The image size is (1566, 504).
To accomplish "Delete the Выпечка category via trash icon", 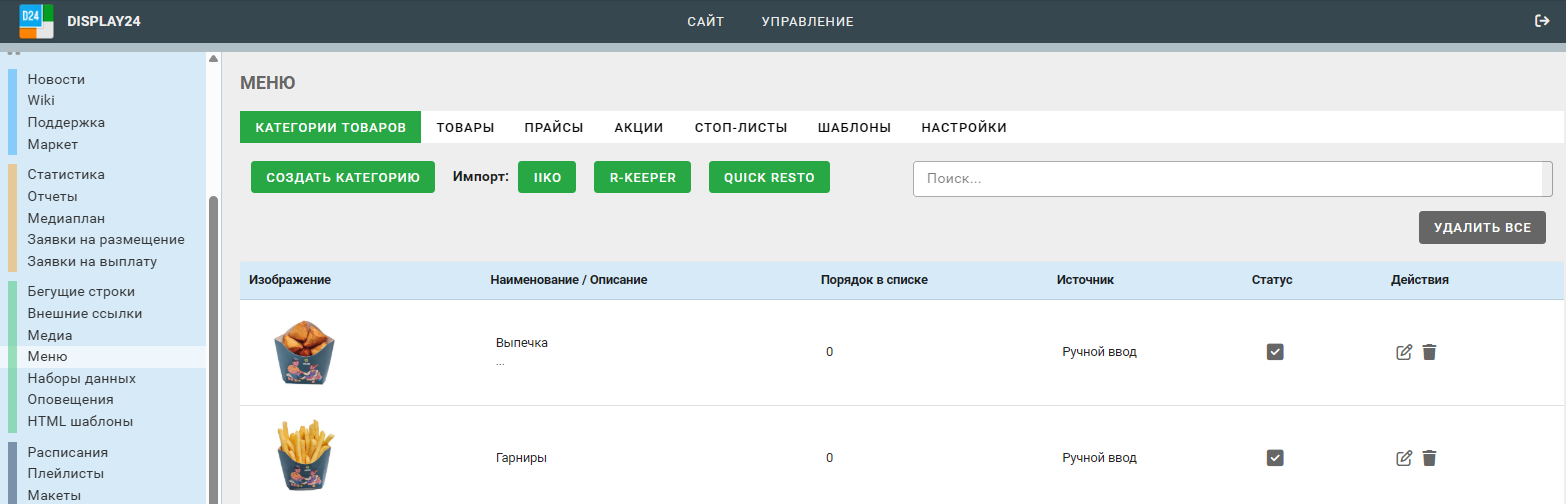I will pyautogui.click(x=1429, y=352).
